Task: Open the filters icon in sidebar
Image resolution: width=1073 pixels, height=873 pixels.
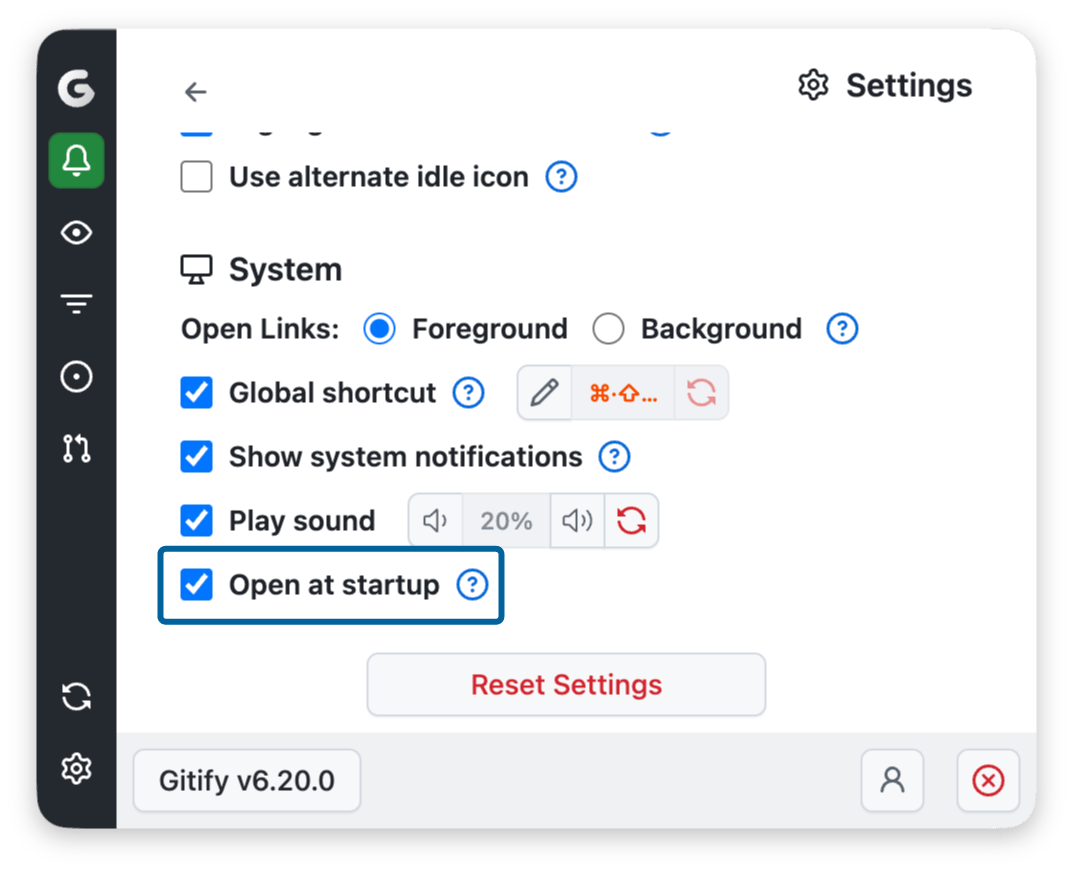Action: pos(76,304)
